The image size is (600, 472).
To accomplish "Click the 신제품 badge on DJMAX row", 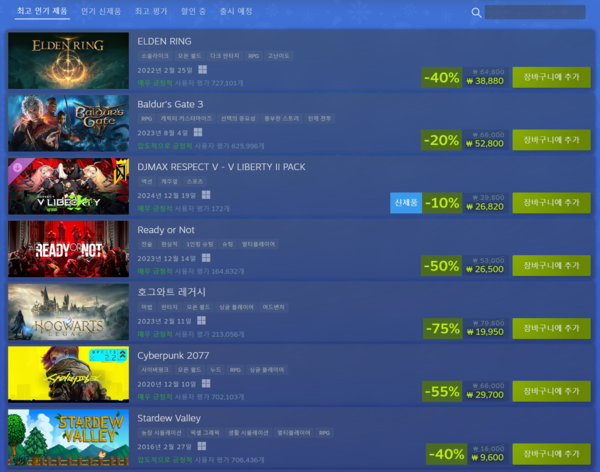I will pos(406,203).
